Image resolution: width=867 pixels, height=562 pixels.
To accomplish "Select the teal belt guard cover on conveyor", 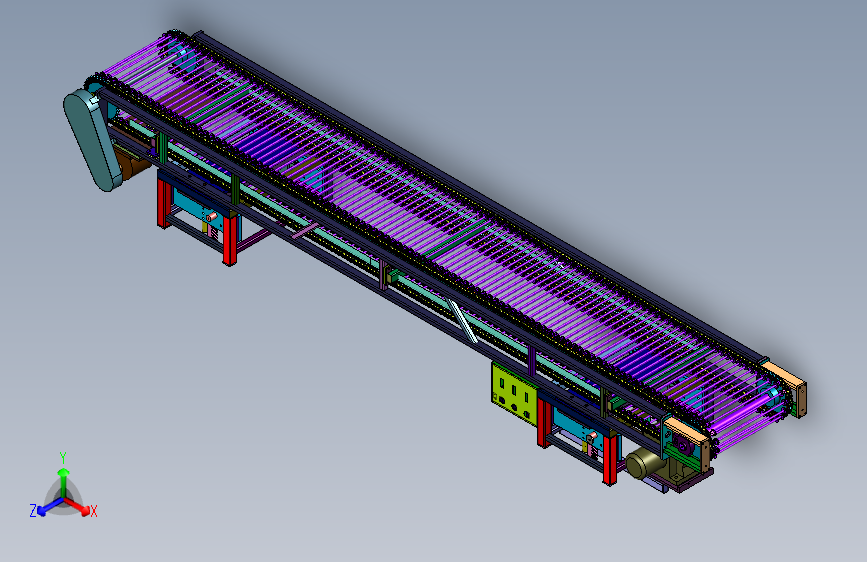I will (x=92, y=141).
